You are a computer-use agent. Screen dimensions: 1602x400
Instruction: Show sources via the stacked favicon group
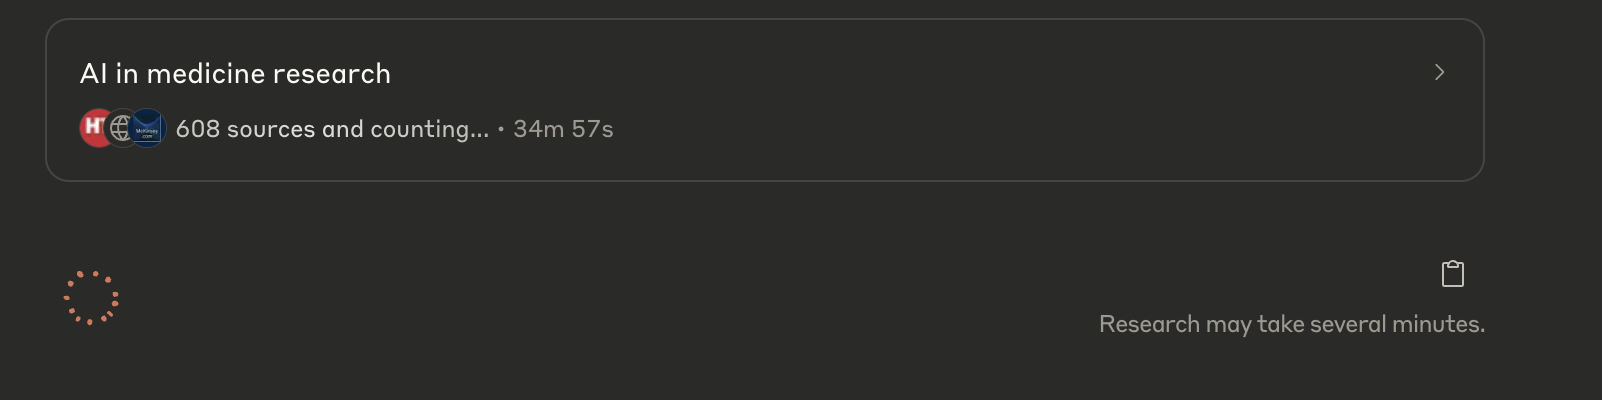tap(122, 128)
